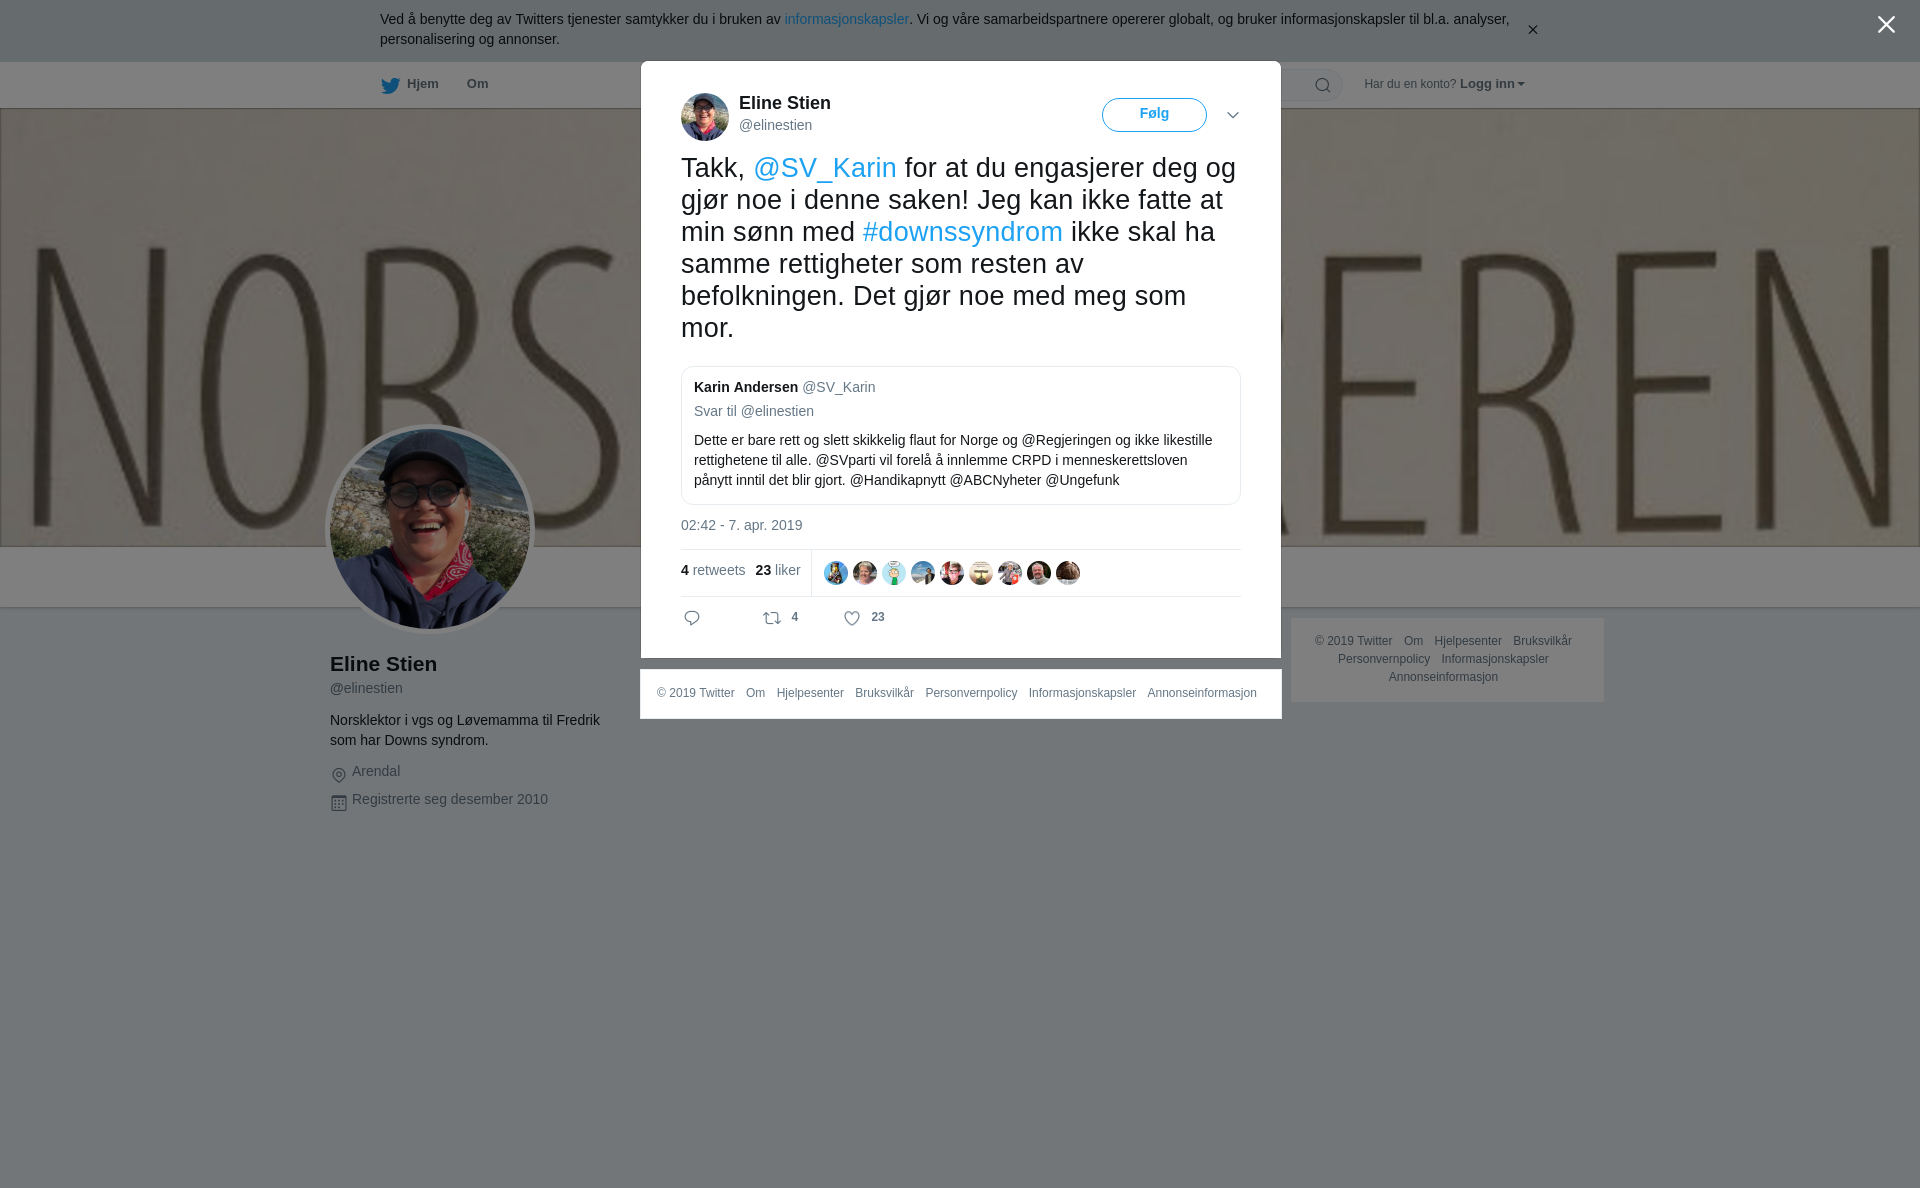Open the first liker's avatar thumbnail
The width and height of the screenshot is (1920, 1188).
836,573
